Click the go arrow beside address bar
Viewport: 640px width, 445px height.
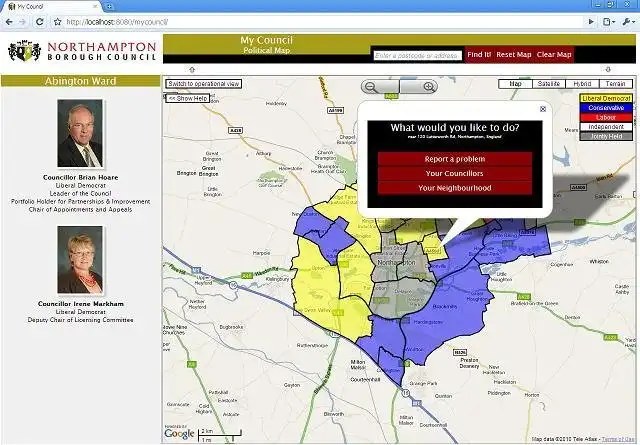pyautogui.click(x=591, y=22)
